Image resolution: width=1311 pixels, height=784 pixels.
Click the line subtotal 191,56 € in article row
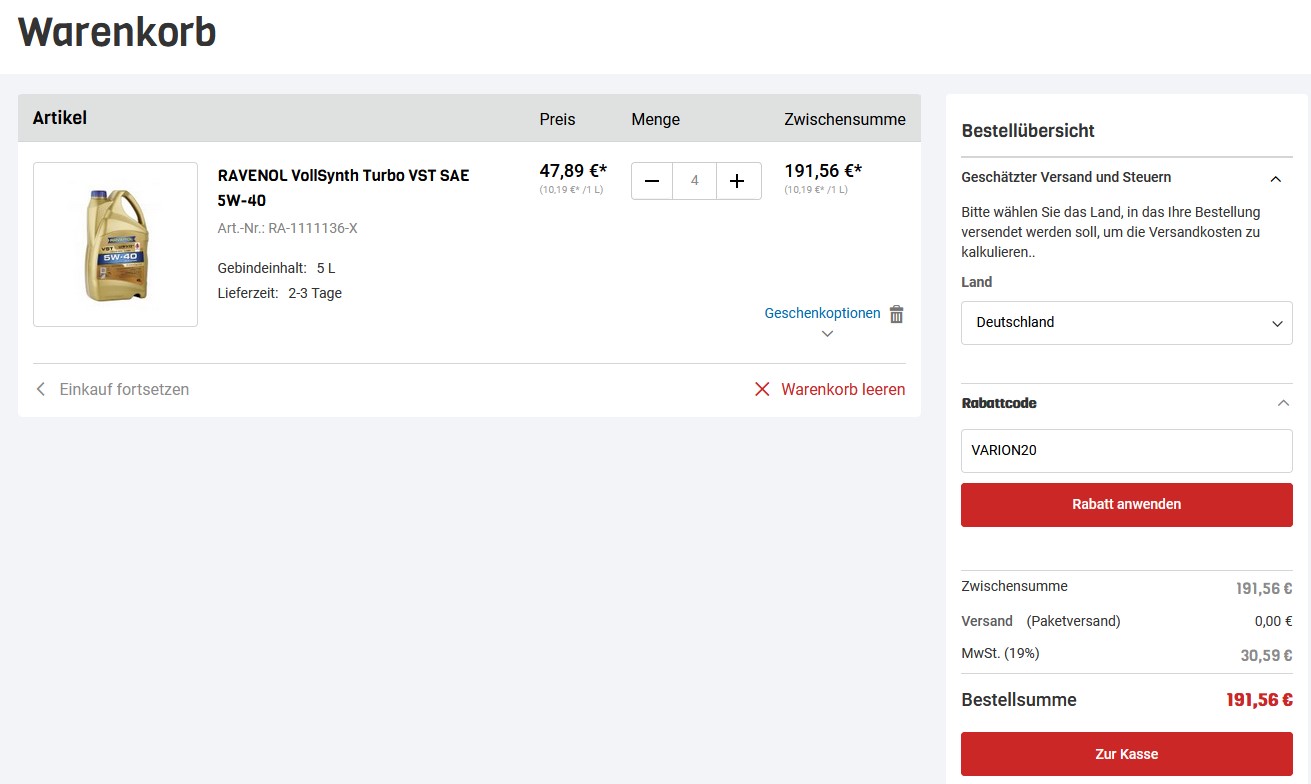click(x=823, y=171)
